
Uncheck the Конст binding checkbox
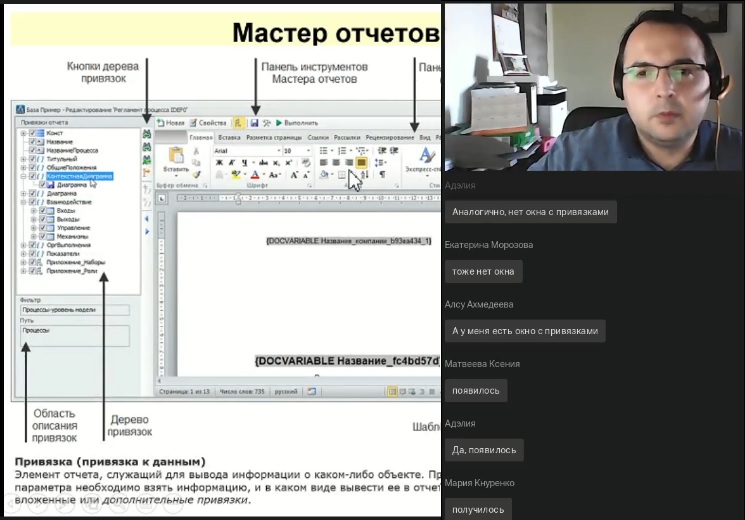[32, 133]
